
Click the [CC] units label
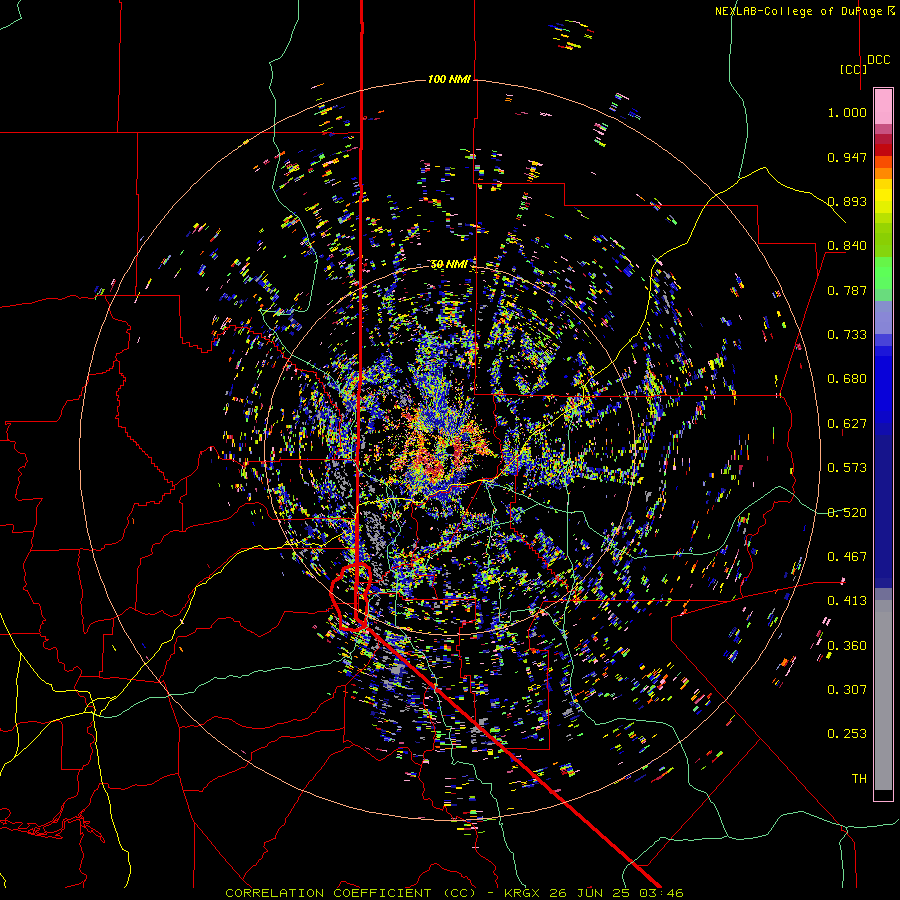[x=853, y=69]
